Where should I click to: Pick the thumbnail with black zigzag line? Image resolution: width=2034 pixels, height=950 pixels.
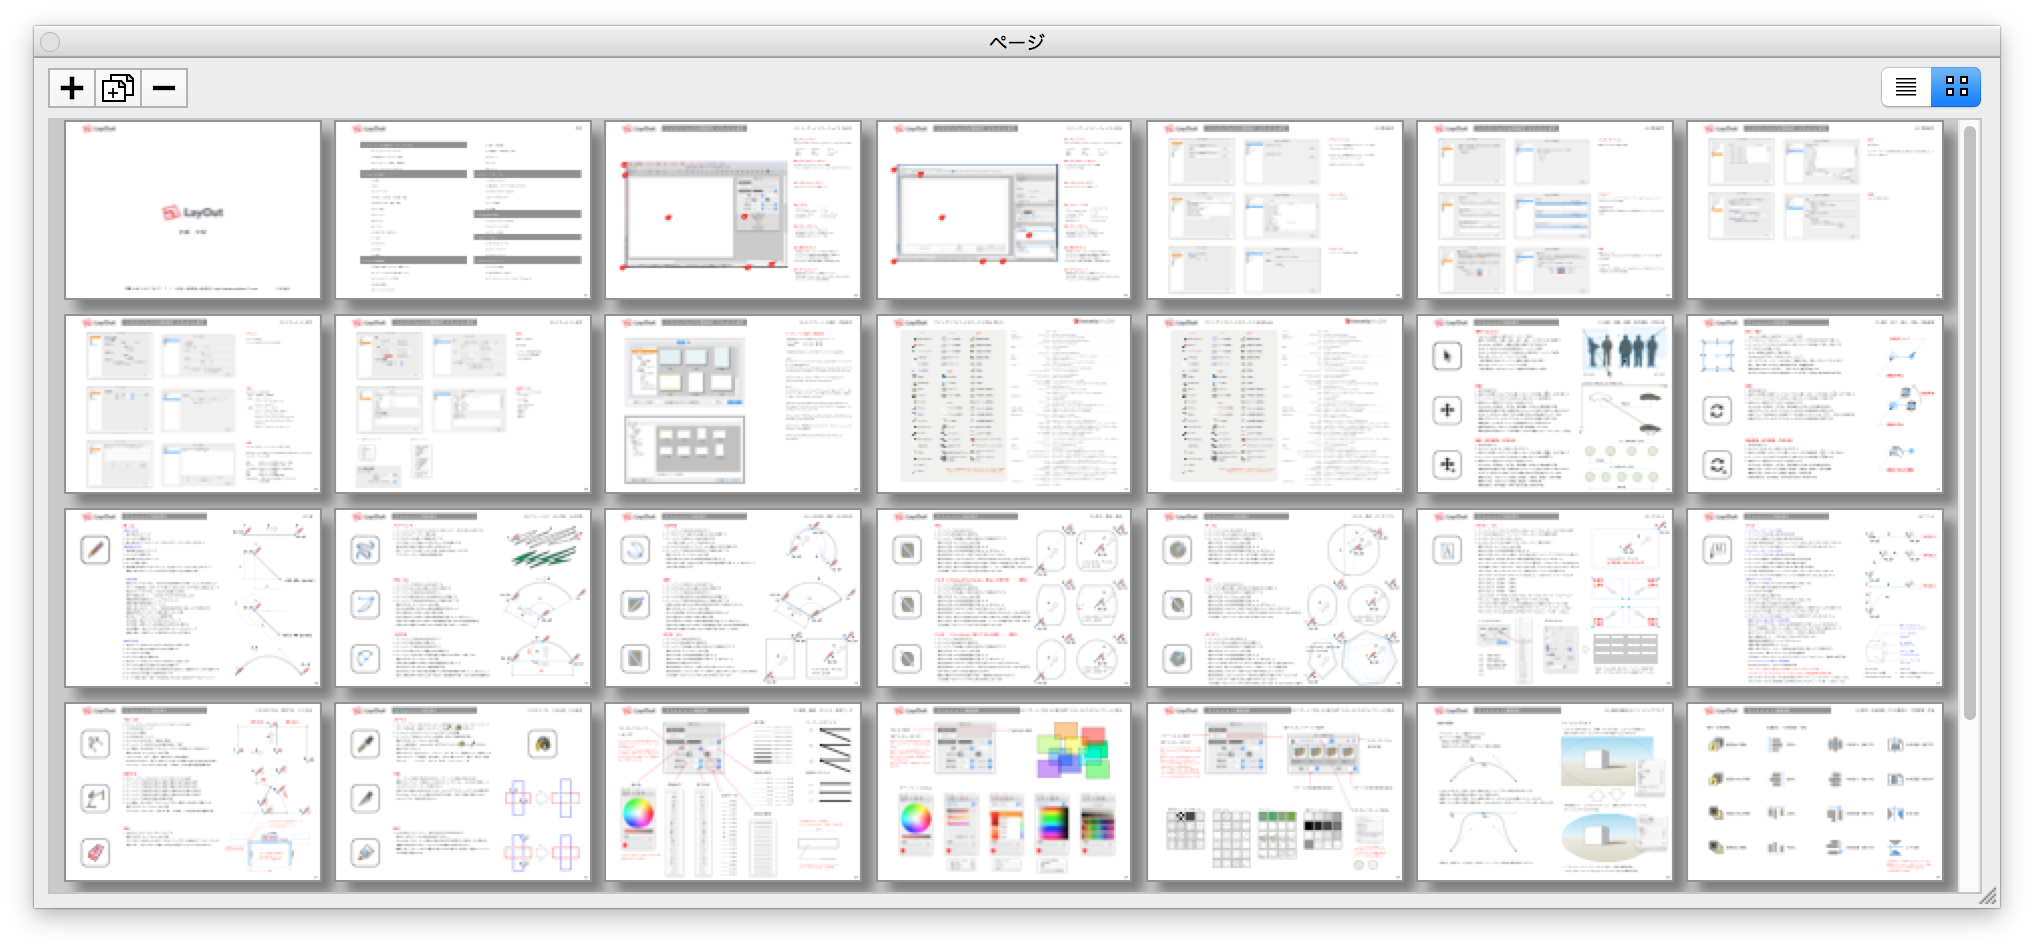733,792
